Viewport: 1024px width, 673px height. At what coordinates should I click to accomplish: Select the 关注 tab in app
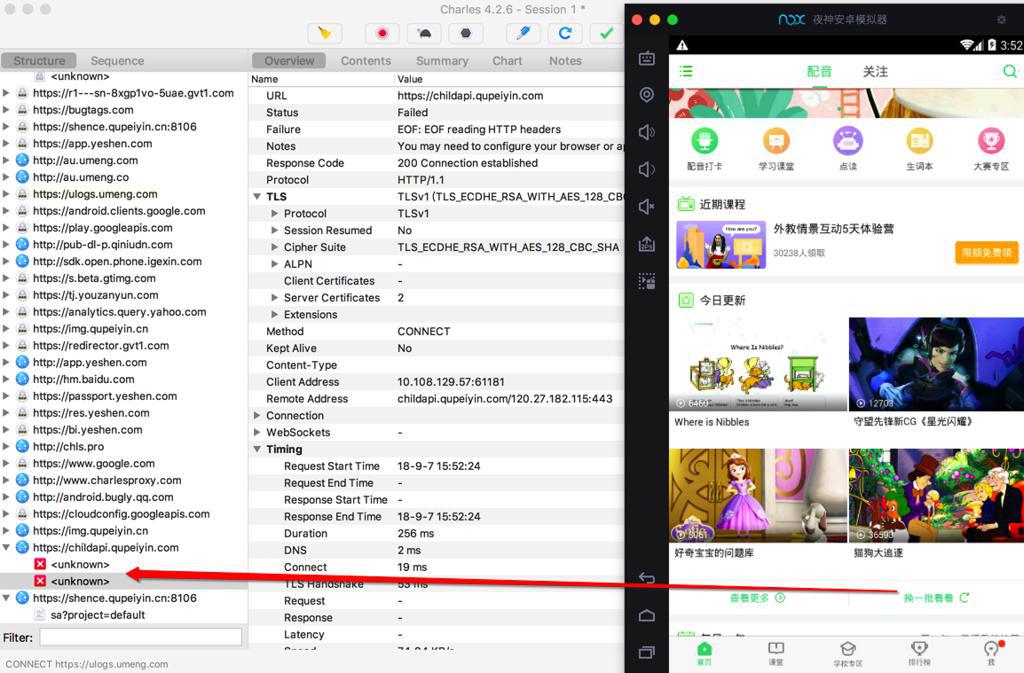click(x=875, y=71)
